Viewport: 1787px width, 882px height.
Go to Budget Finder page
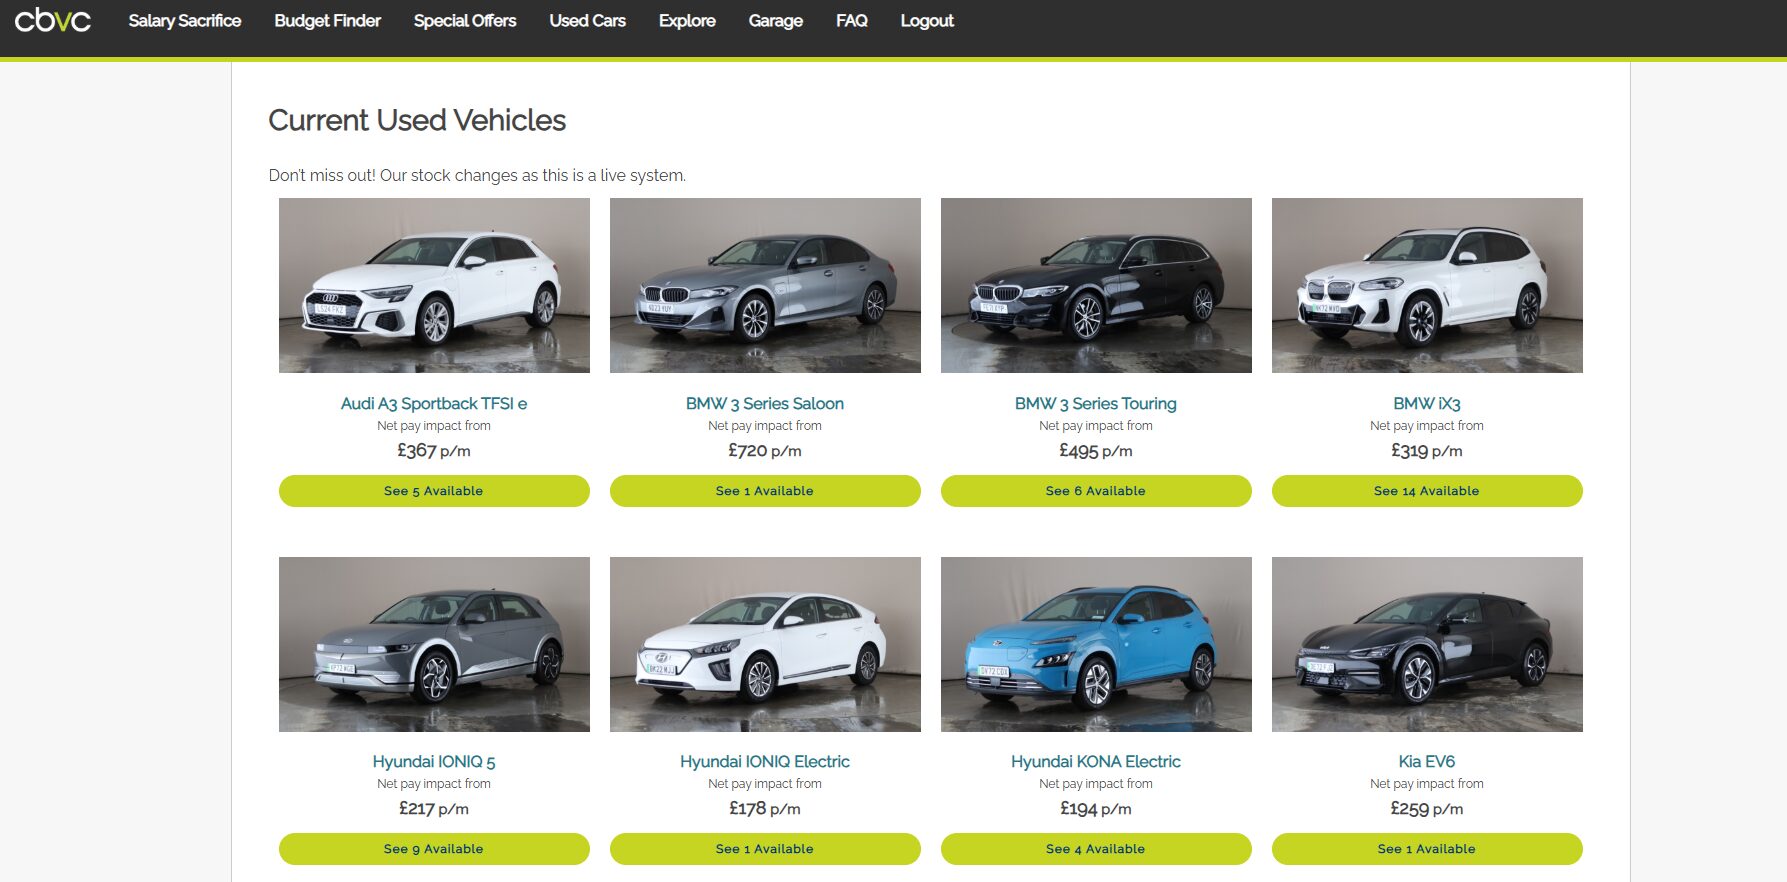pyautogui.click(x=327, y=21)
